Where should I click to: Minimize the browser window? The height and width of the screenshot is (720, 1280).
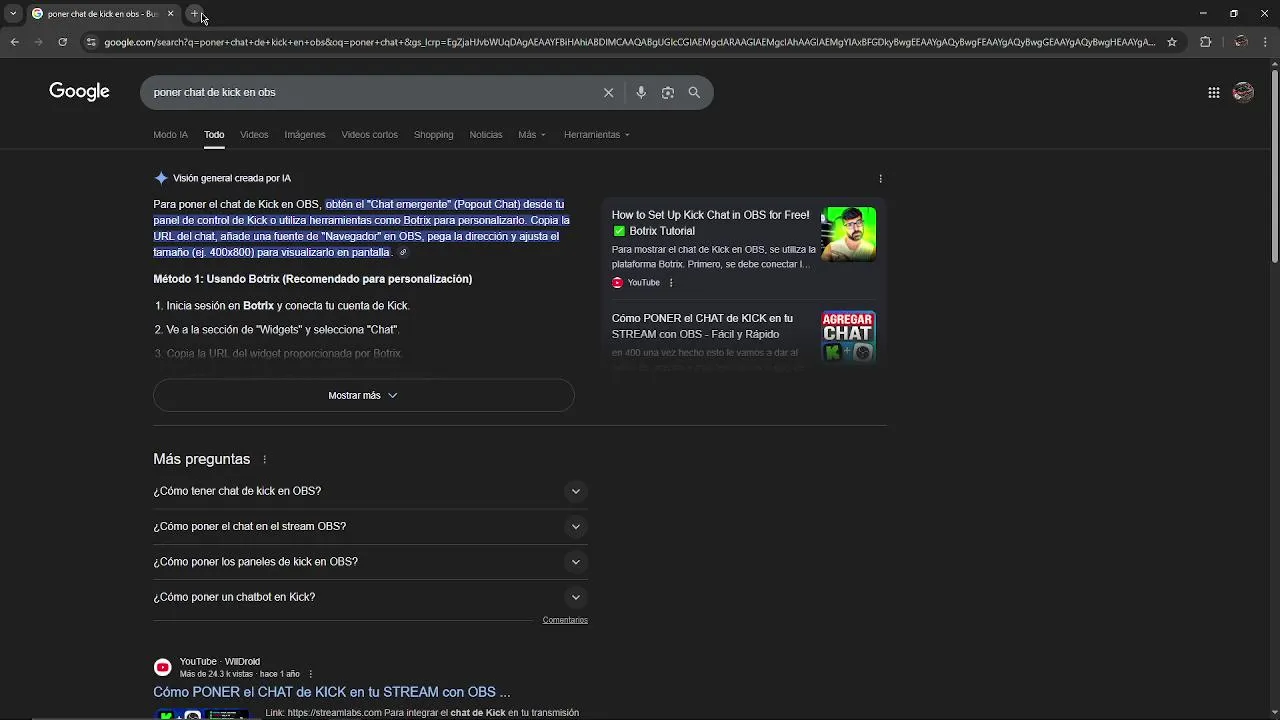[x=1203, y=14]
